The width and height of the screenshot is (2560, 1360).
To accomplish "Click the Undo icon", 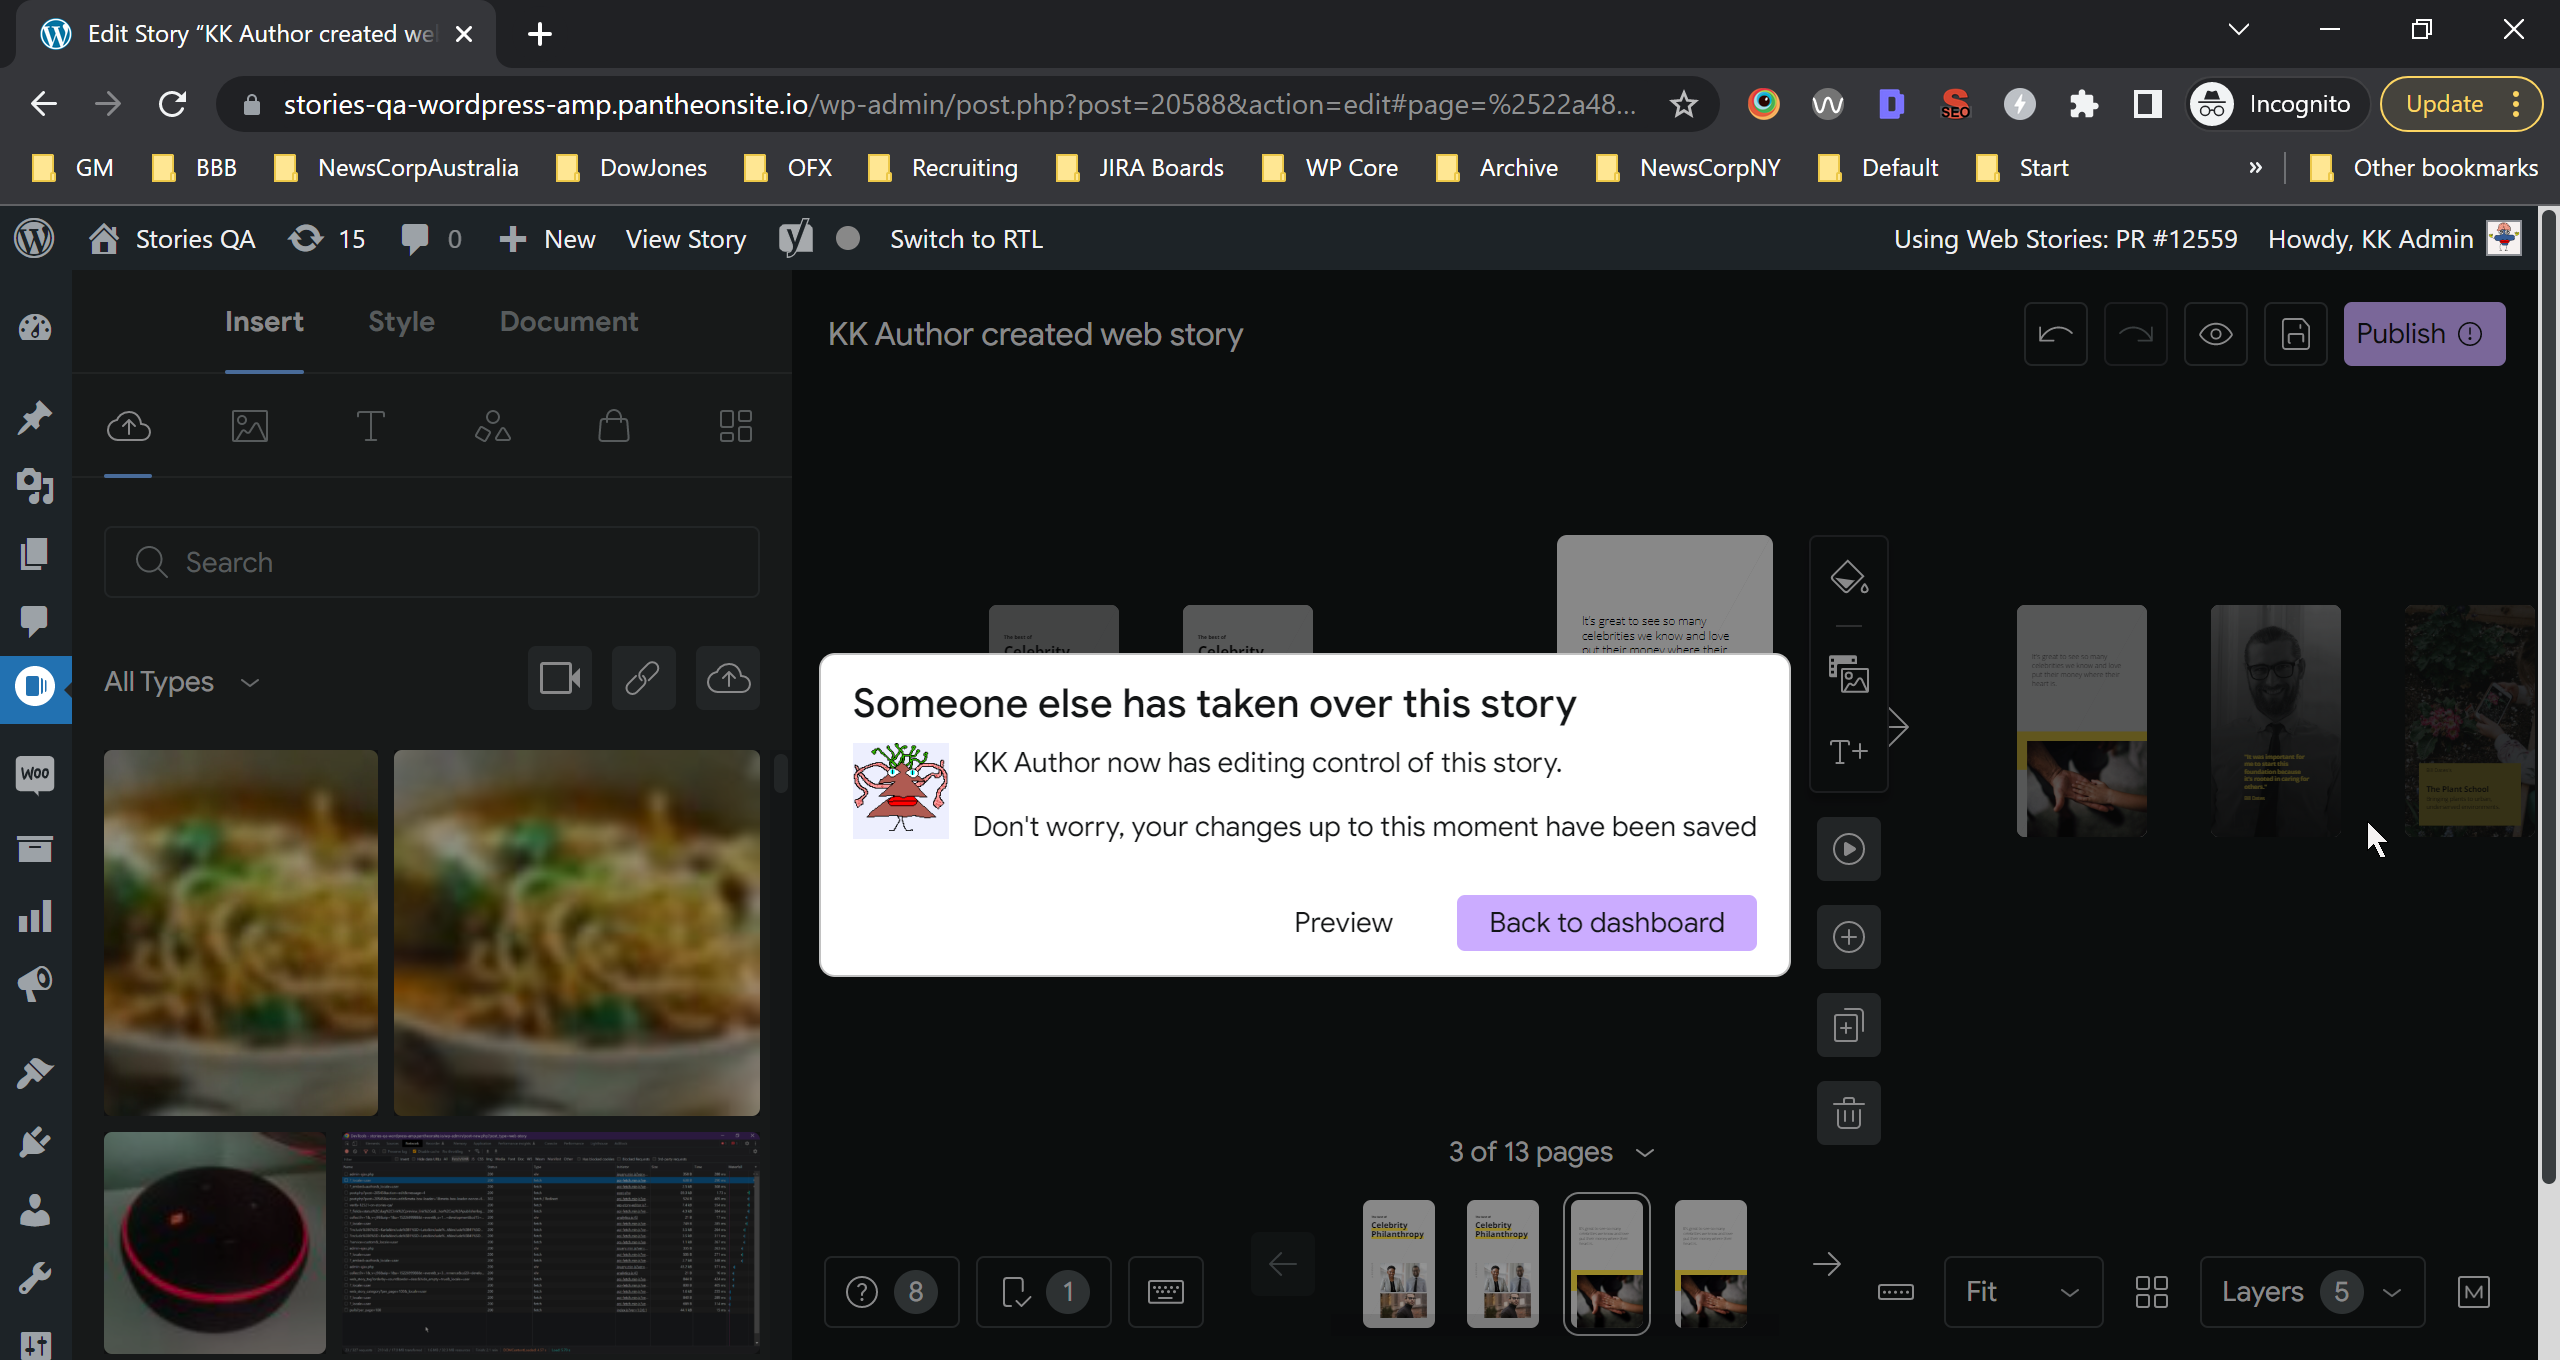I will [2056, 334].
